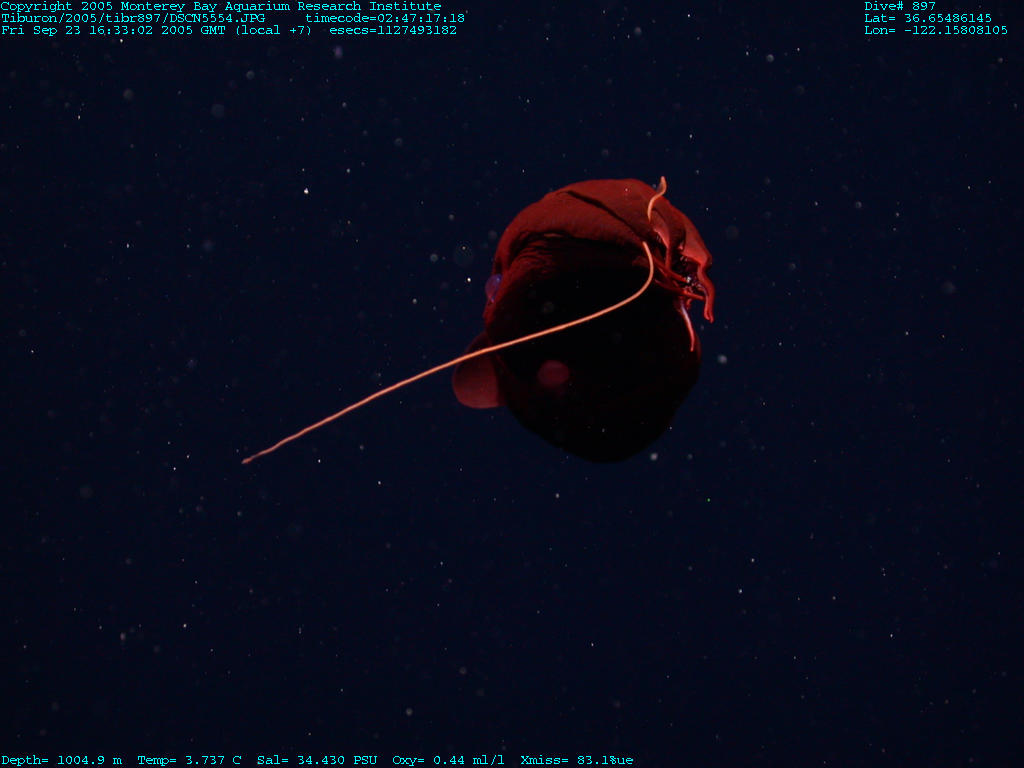Screen dimensions: 1024x768
Task: Click the esecs=1127493182 value
Action: tap(393, 30)
